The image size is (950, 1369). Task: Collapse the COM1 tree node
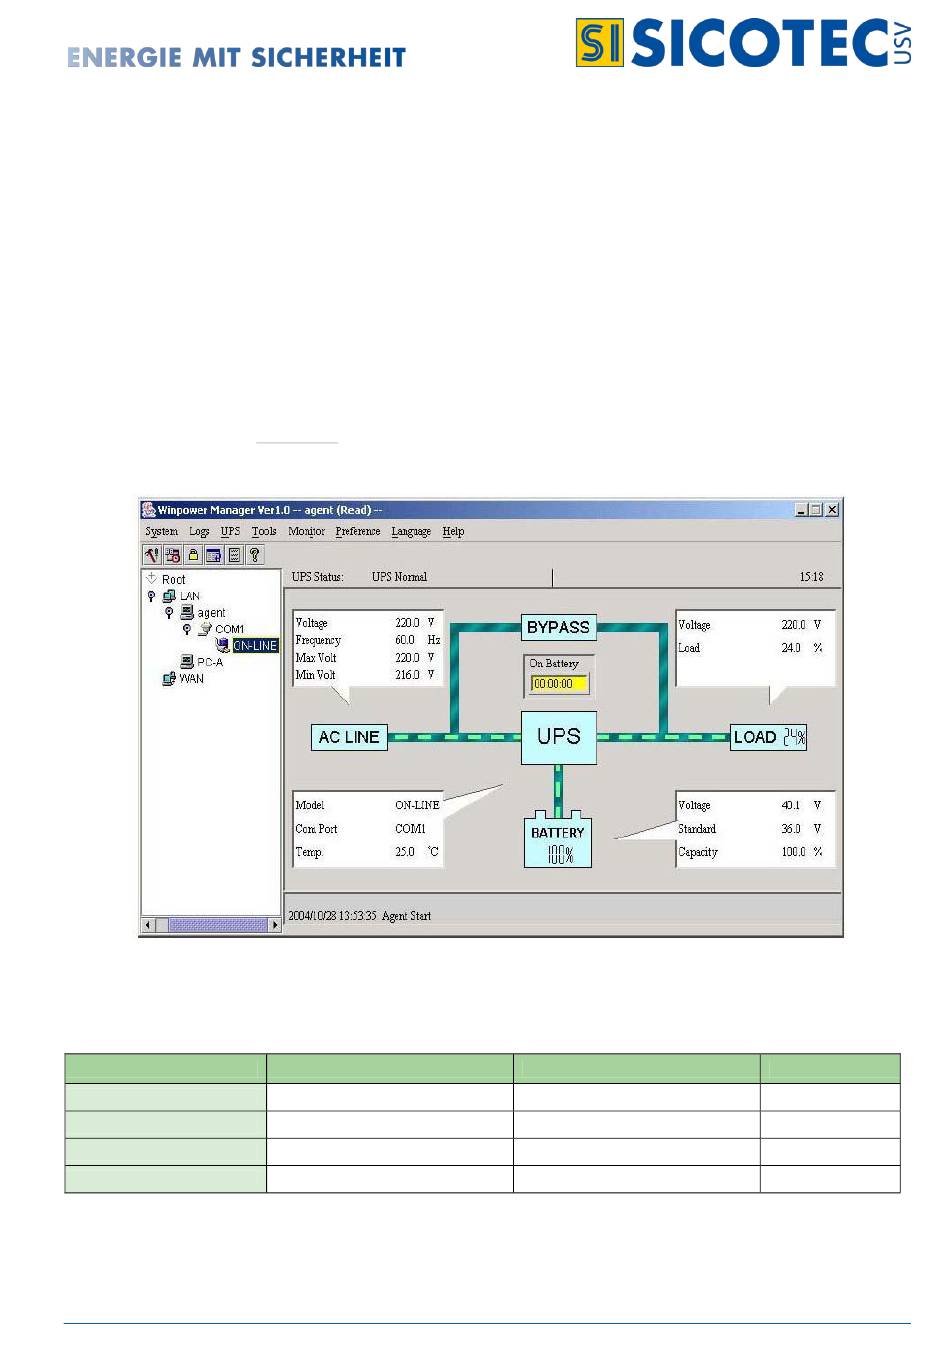click(x=187, y=629)
